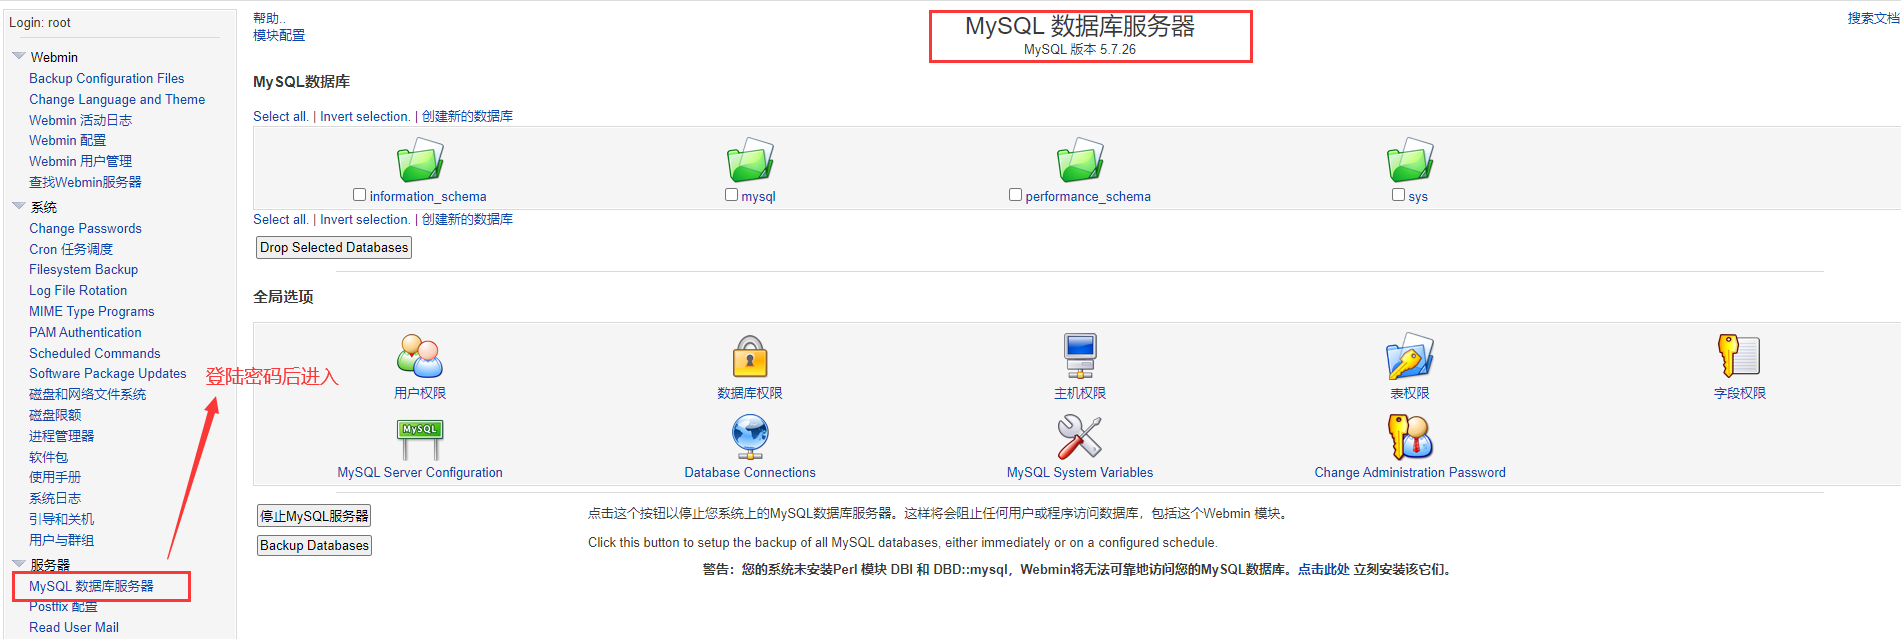The image size is (1901, 639).
Task: Click the 数据库权限 padlock icon
Action: click(x=750, y=356)
